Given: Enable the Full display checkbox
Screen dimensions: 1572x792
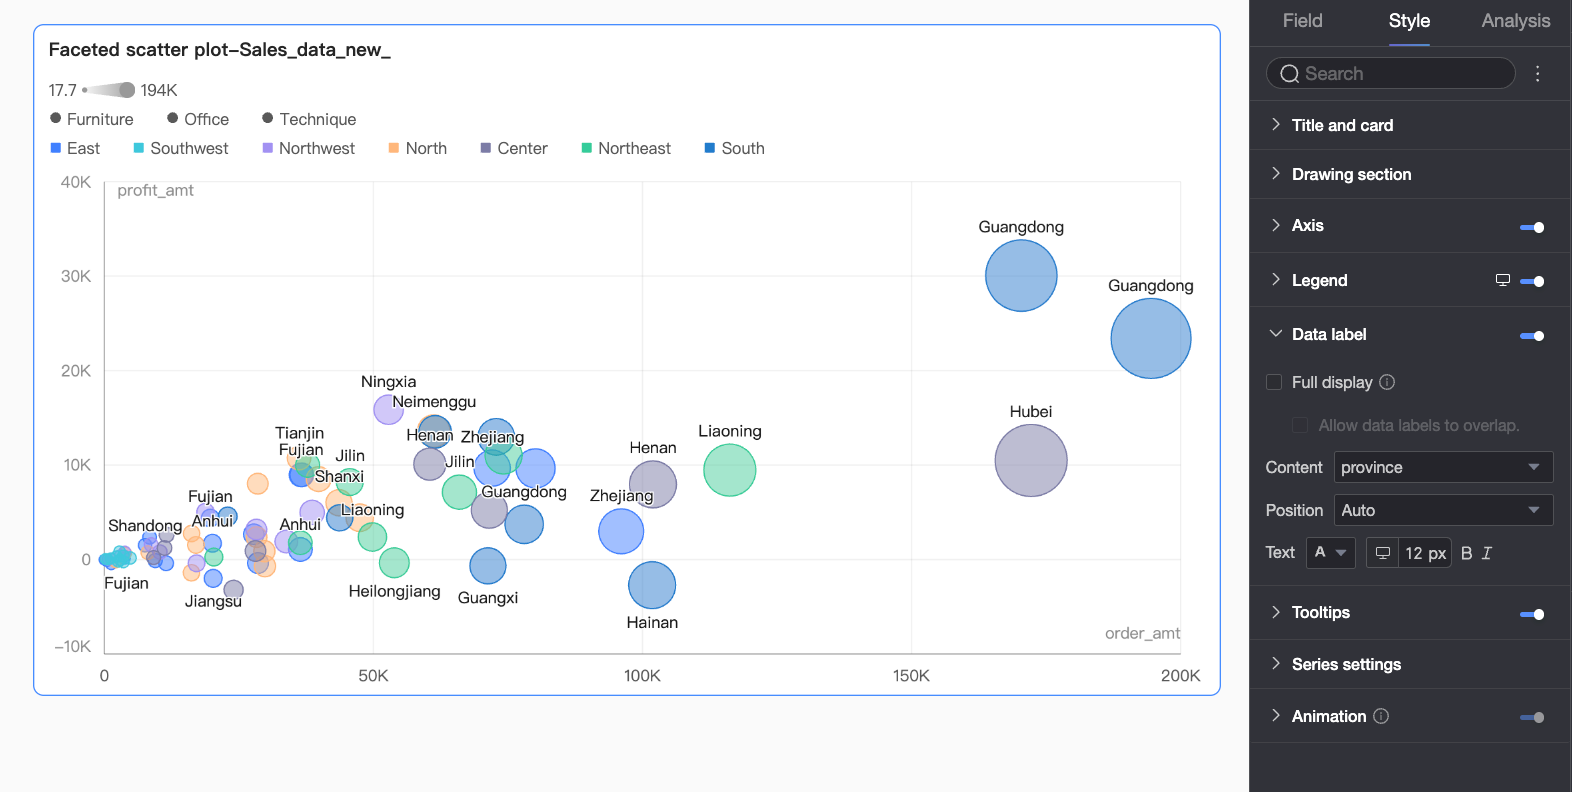Looking at the screenshot, I should pos(1274,382).
